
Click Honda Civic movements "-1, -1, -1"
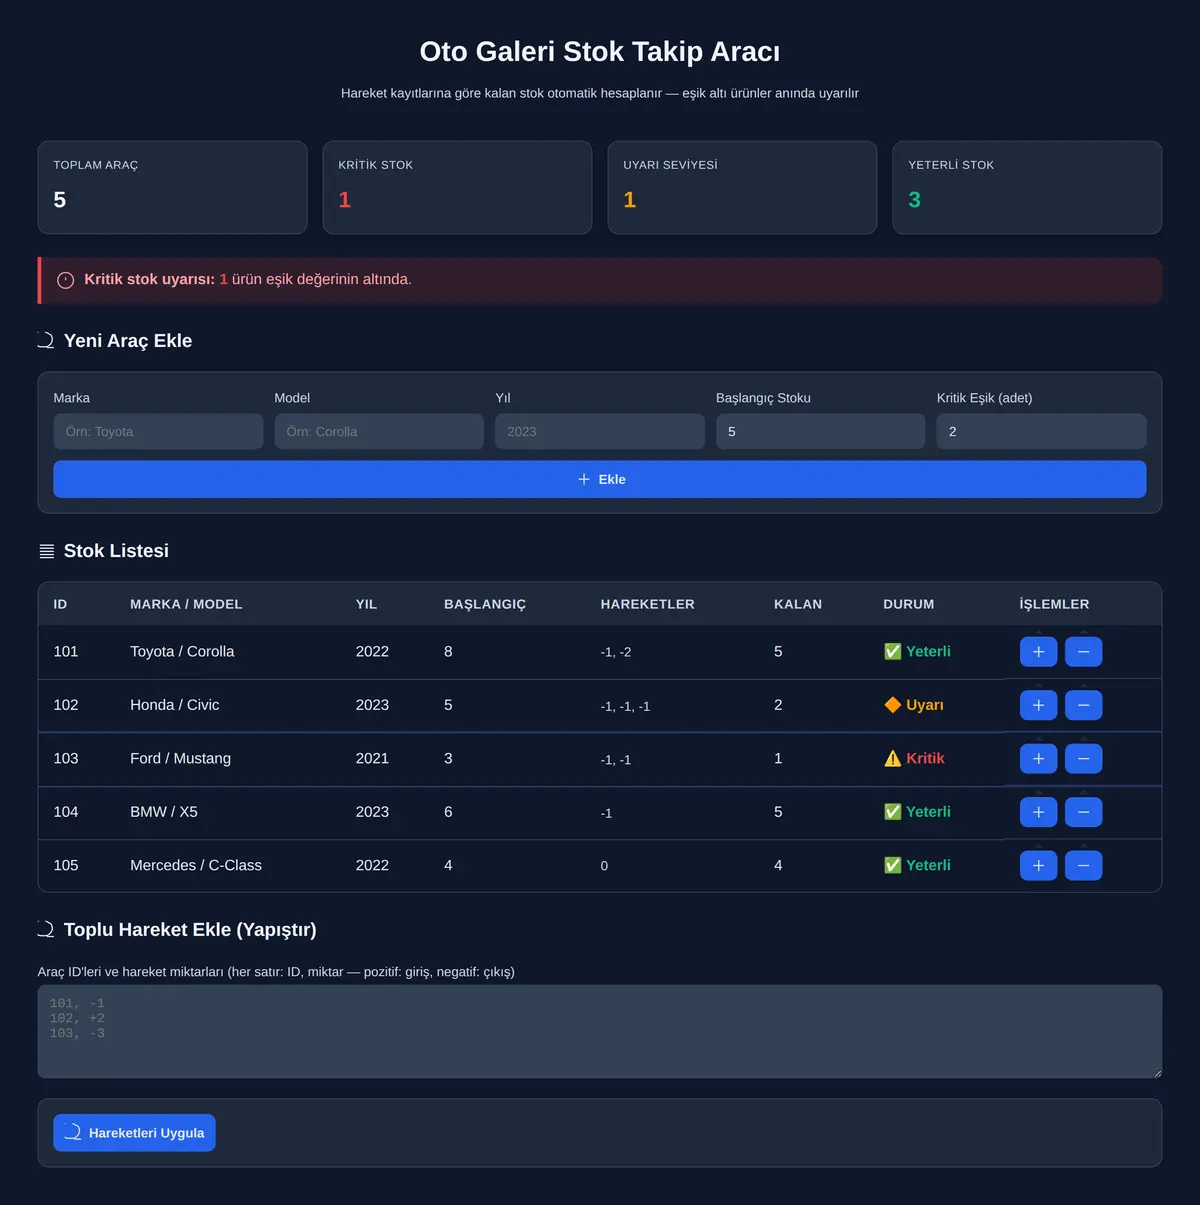[x=625, y=706]
